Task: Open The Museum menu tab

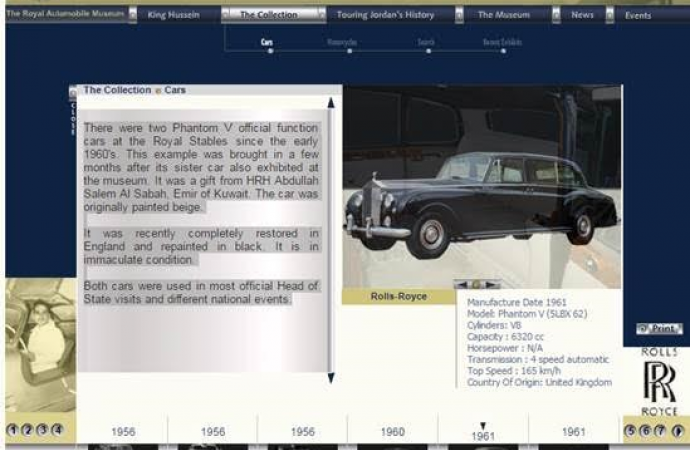Action: [x=504, y=15]
